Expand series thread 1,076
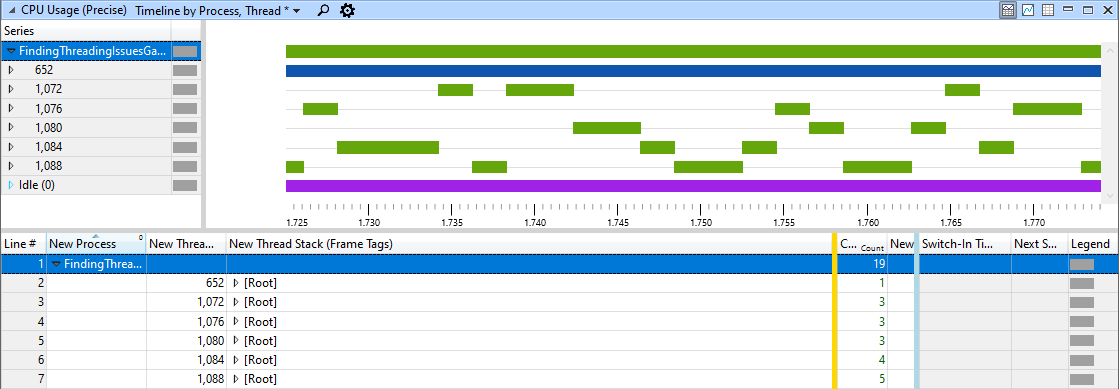1120x389 pixels. point(11,108)
